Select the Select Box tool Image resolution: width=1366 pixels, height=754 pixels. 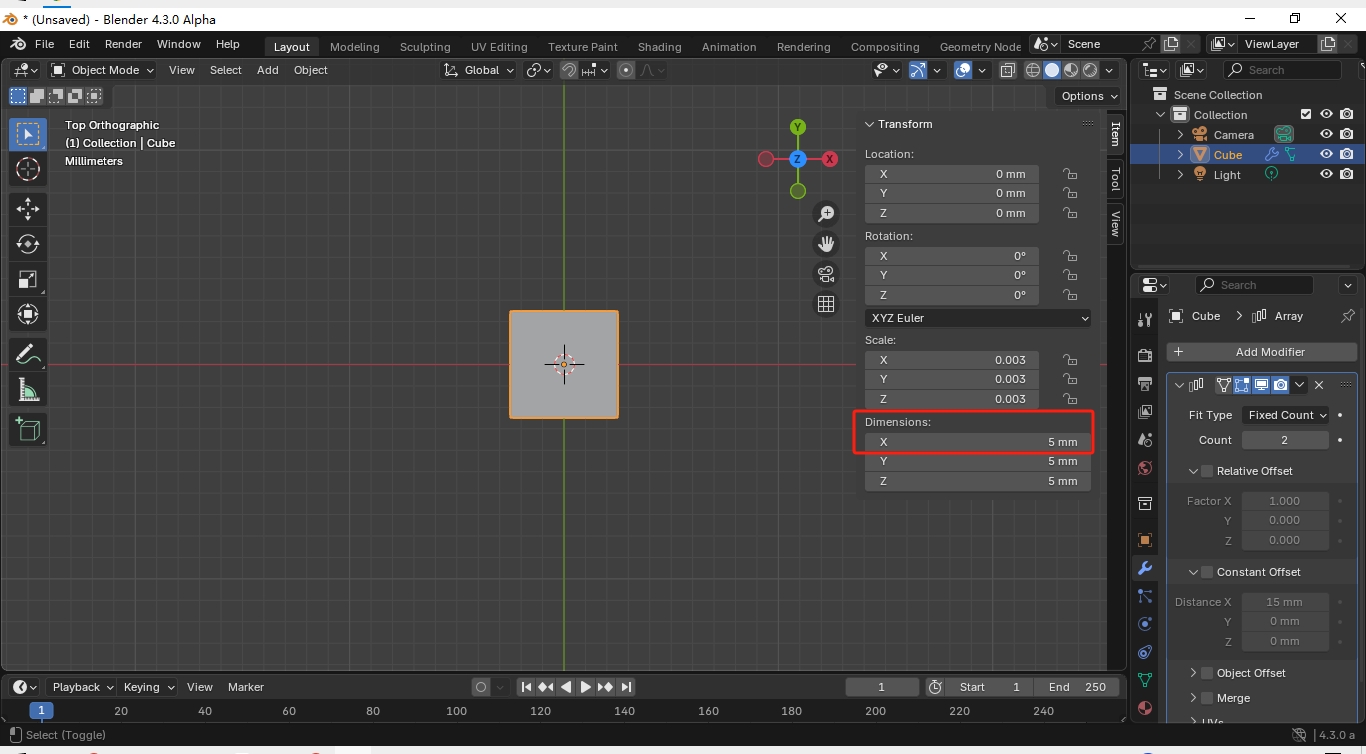click(28, 134)
